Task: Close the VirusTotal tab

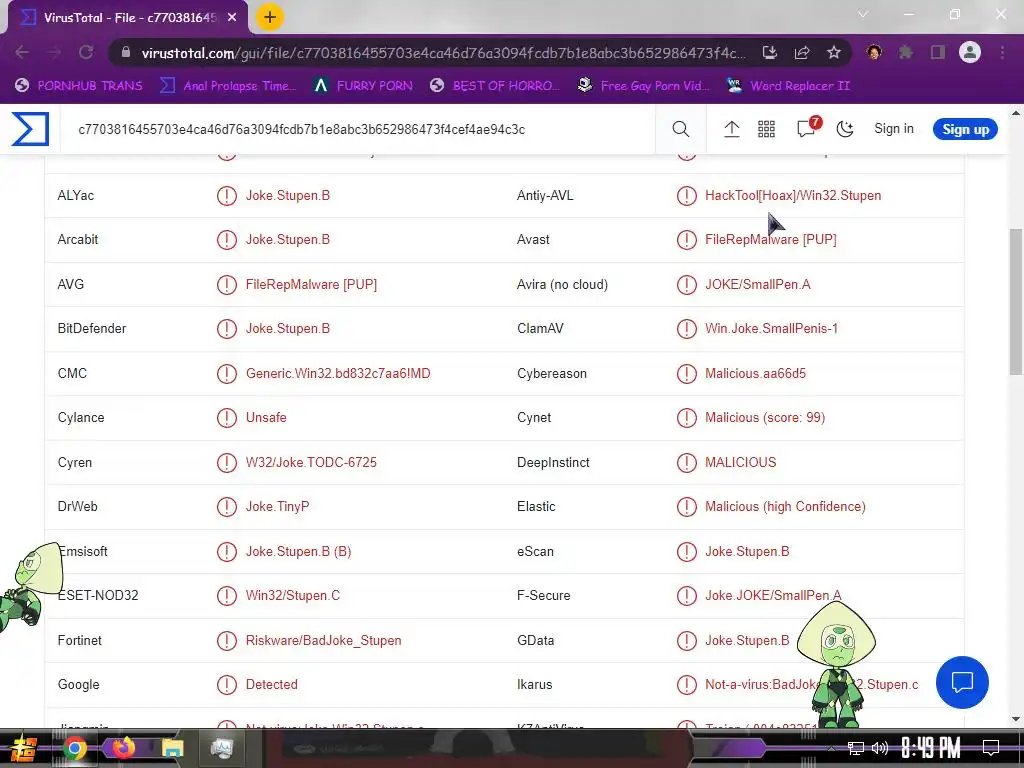Action: coord(232,18)
